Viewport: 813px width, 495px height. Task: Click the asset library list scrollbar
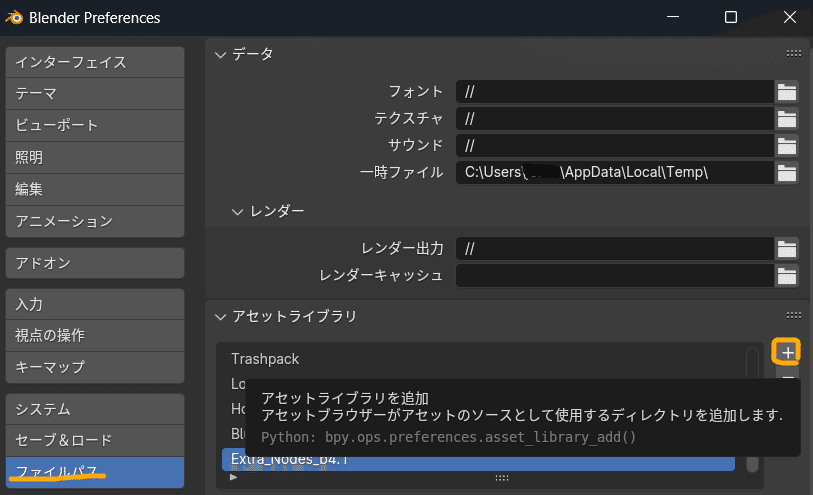click(x=752, y=409)
